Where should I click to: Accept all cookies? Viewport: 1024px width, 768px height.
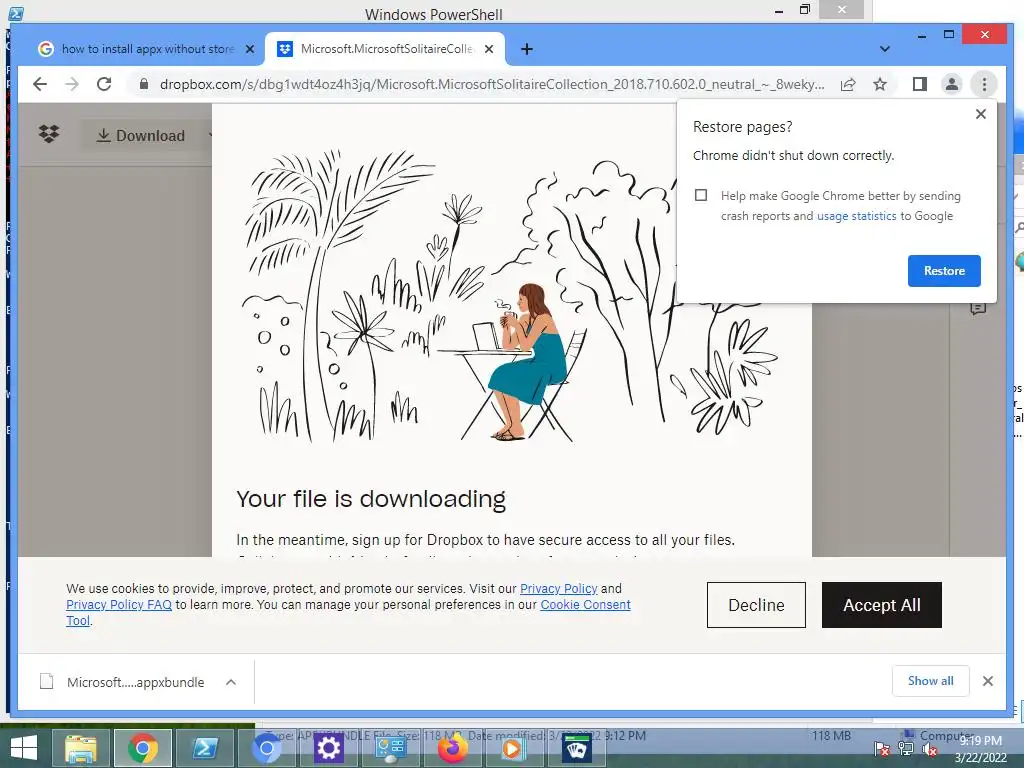click(x=882, y=605)
